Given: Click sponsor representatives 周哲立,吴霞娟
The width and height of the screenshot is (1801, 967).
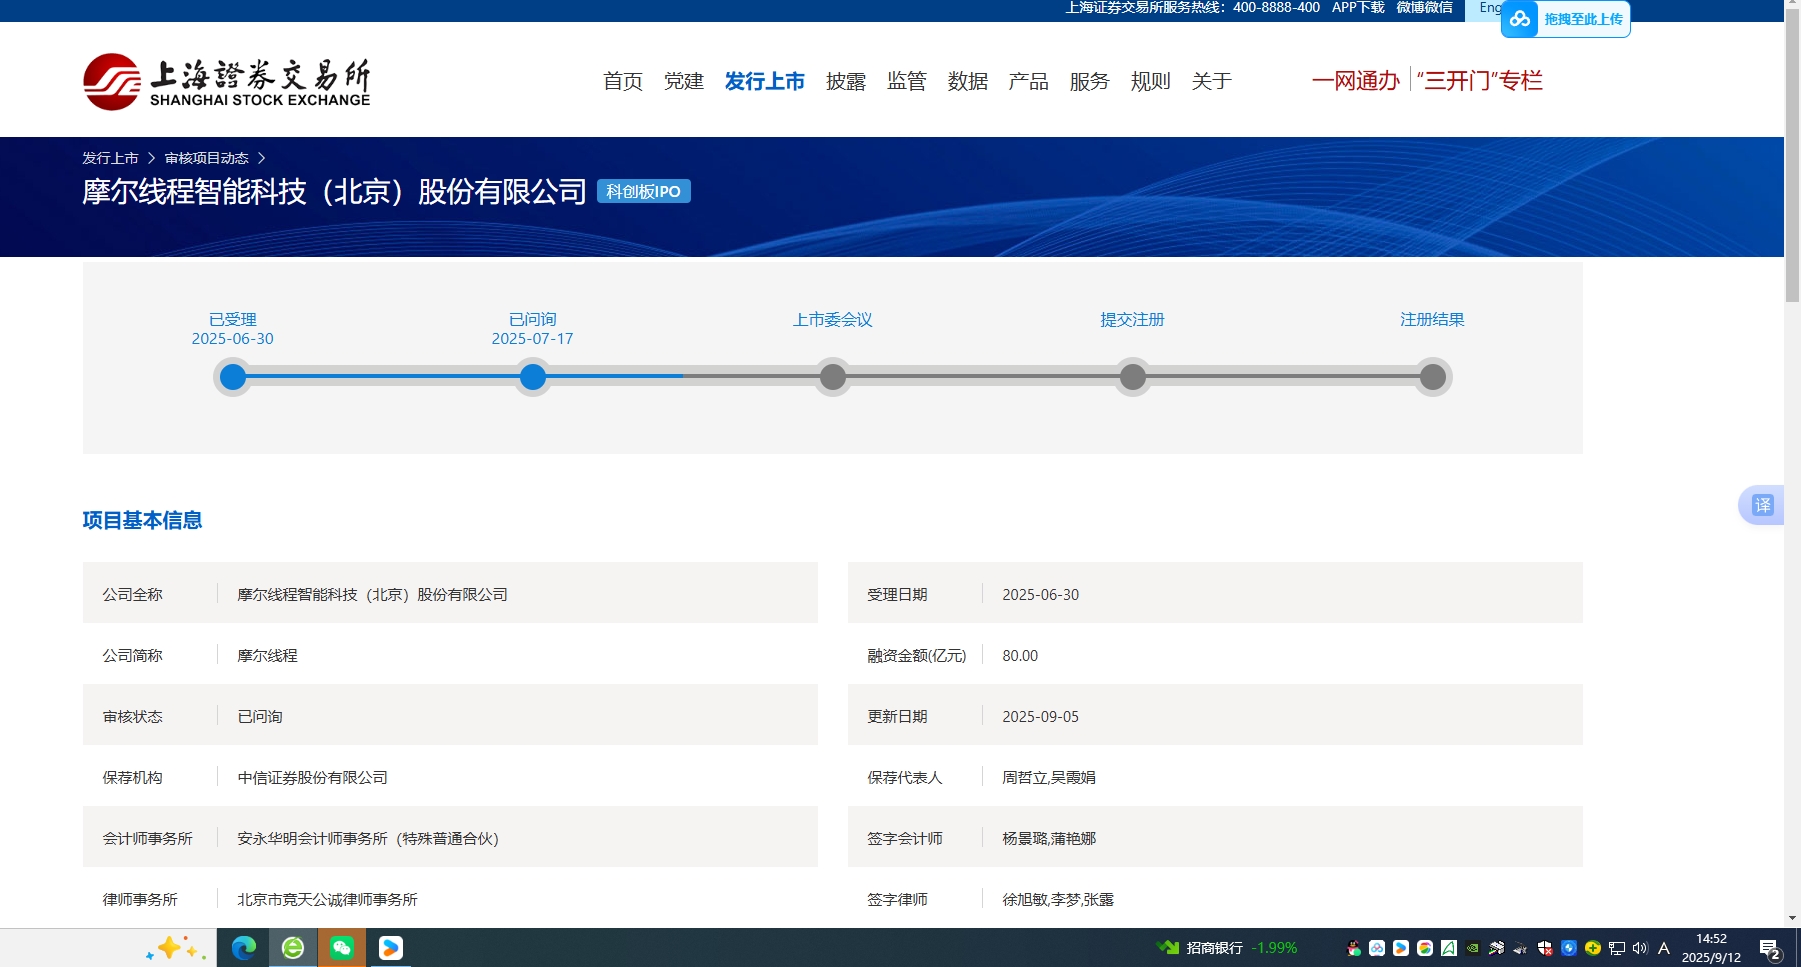Looking at the screenshot, I should 1049,777.
